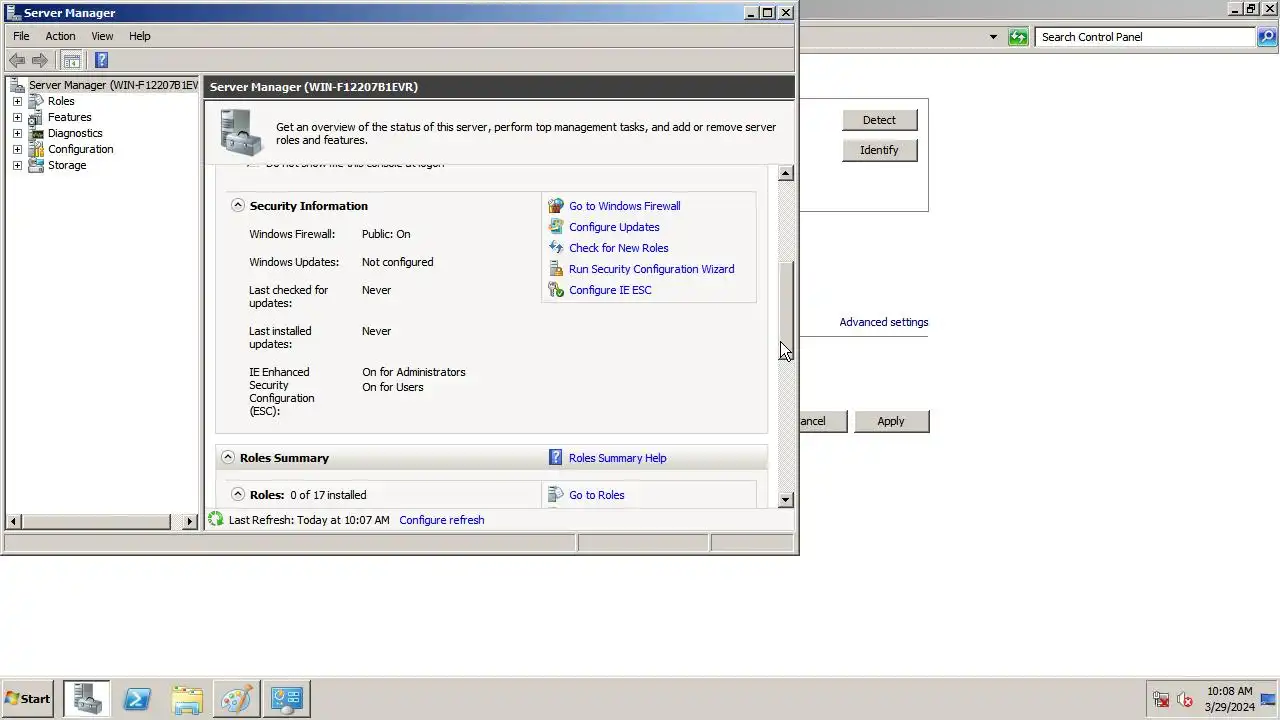Open the Action menu
This screenshot has height=720, width=1280.
tap(60, 36)
